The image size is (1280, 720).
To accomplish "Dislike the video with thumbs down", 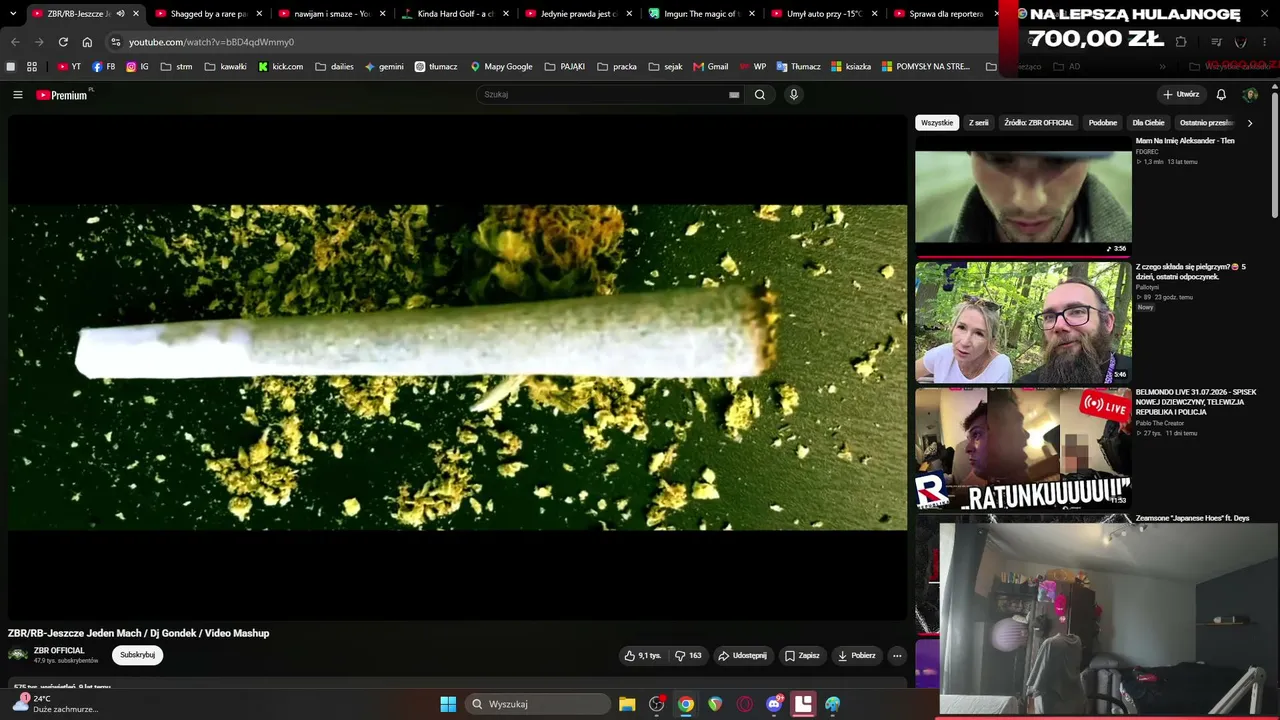I will (x=688, y=656).
